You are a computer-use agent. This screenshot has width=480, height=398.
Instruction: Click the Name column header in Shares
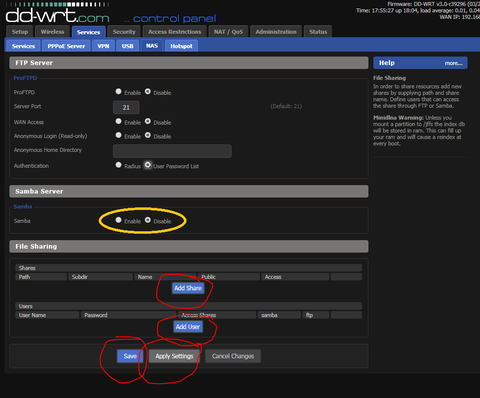click(x=165, y=277)
